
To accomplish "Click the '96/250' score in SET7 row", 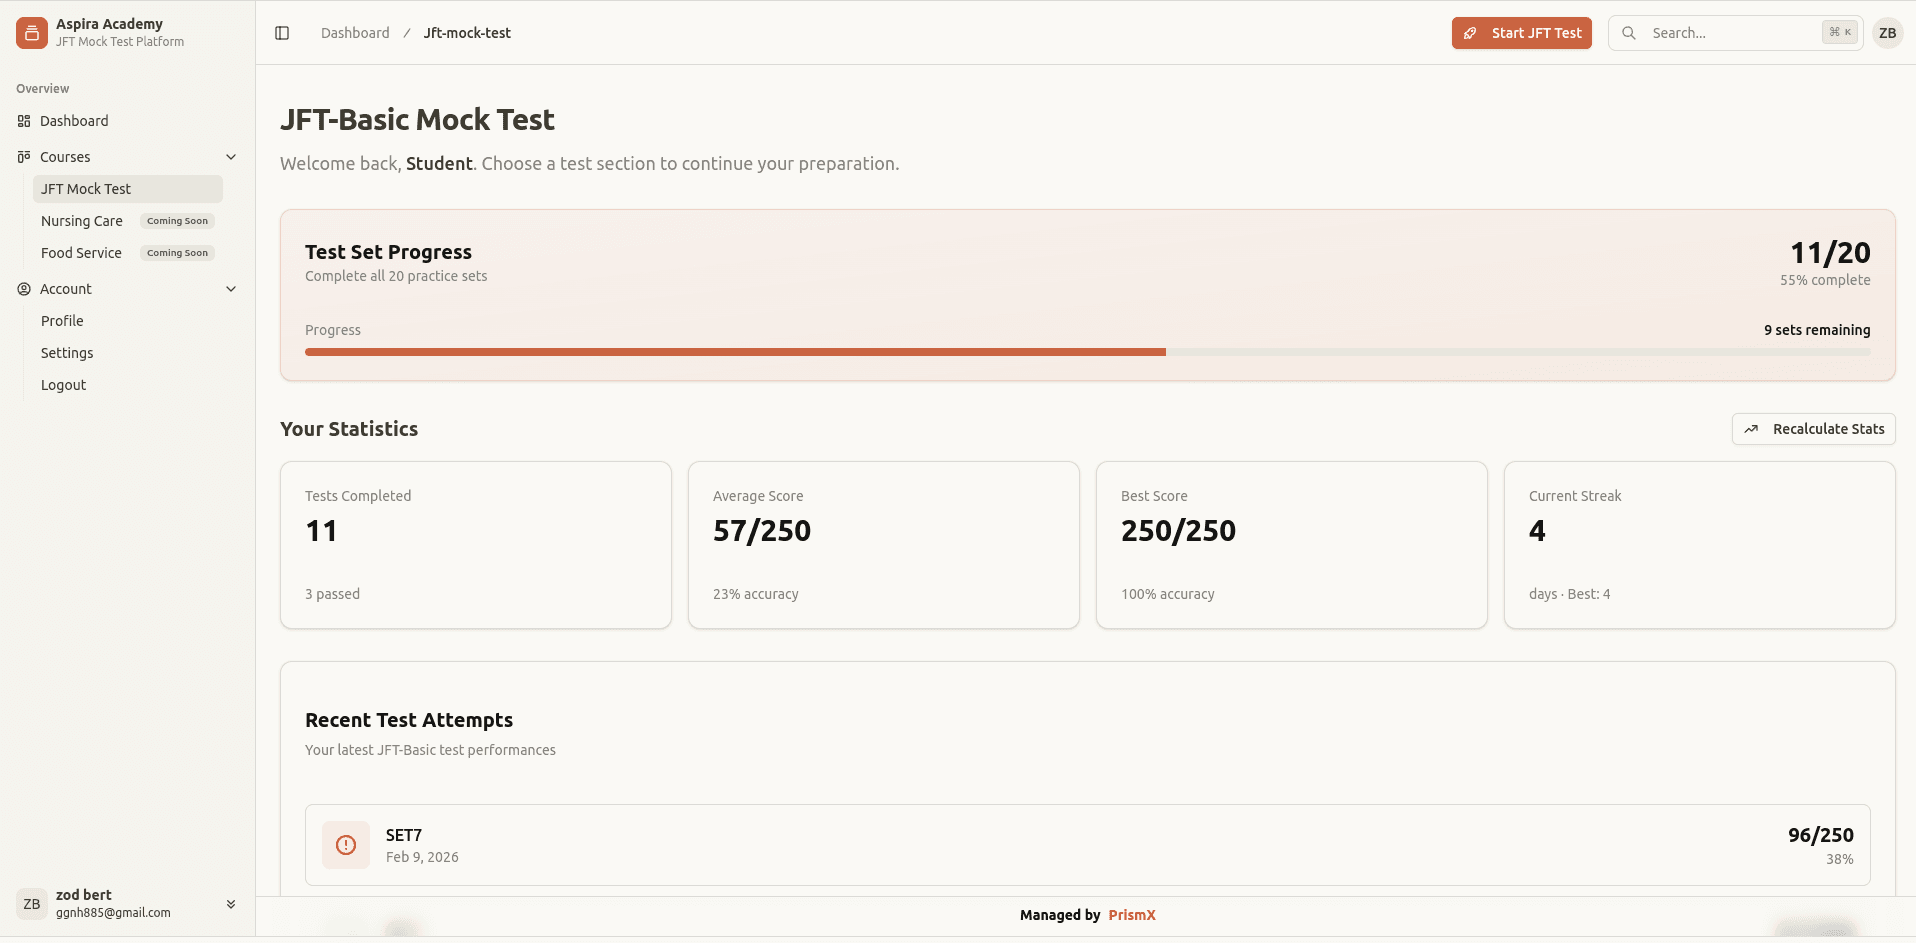I will pyautogui.click(x=1821, y=835).
